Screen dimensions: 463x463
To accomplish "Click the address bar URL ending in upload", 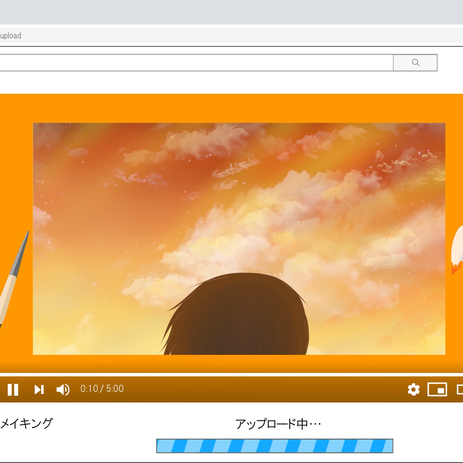I will pos(10,36).
